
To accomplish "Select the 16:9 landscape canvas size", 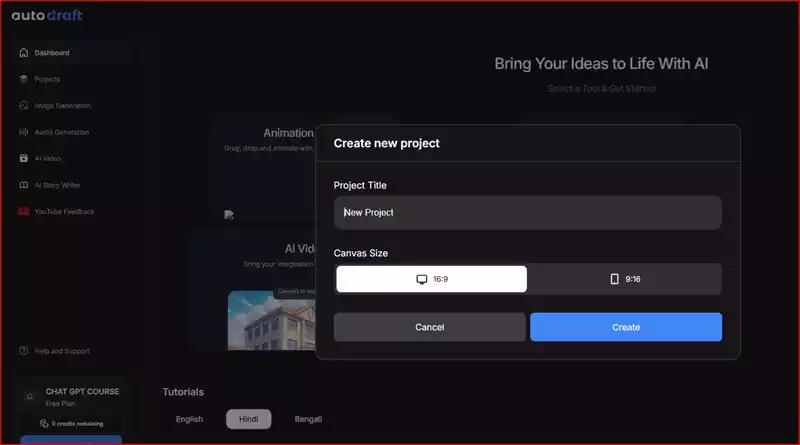I will (431, 279).
